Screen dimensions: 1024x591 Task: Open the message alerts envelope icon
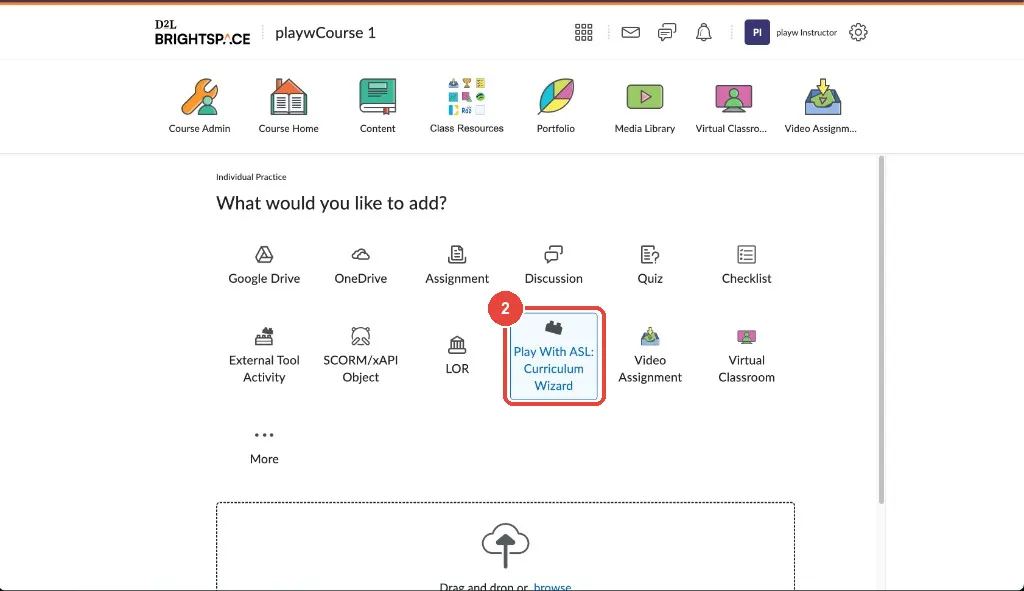(x=630, y=33)
